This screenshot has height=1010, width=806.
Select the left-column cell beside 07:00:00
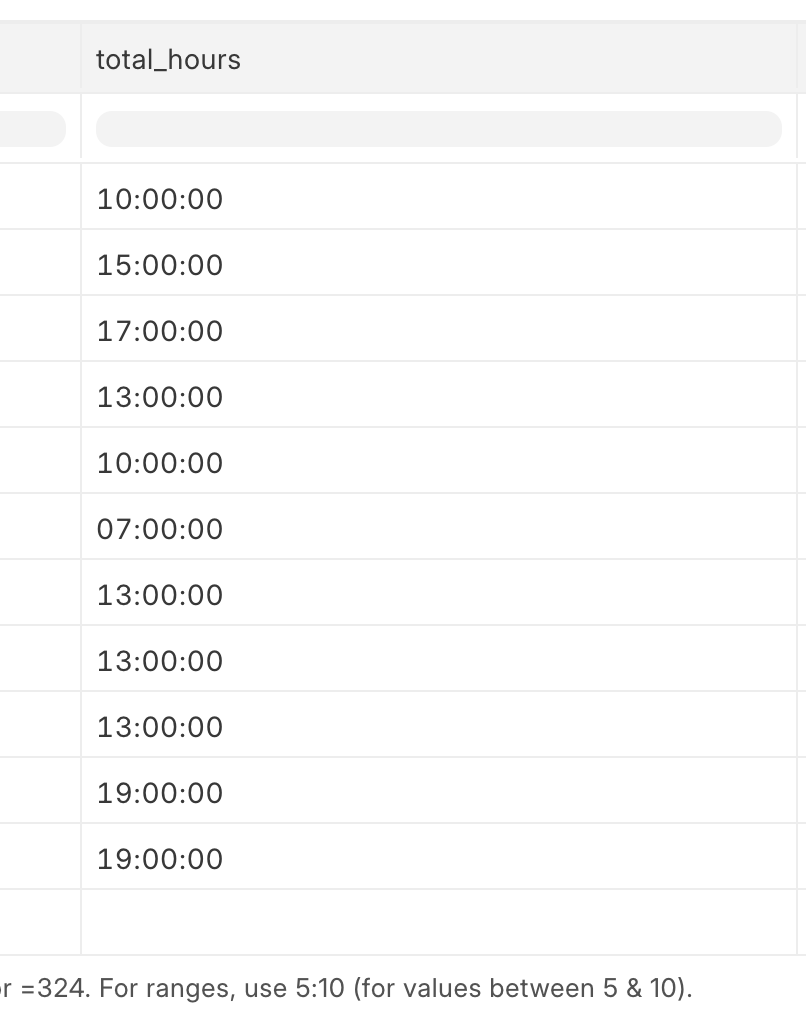(x=40, y=527)
